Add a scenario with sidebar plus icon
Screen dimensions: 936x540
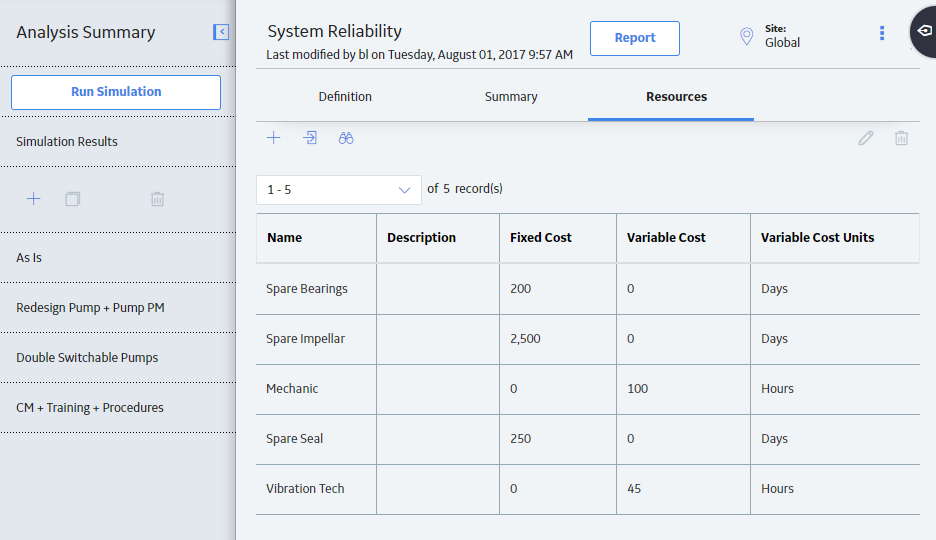[34, 199]
